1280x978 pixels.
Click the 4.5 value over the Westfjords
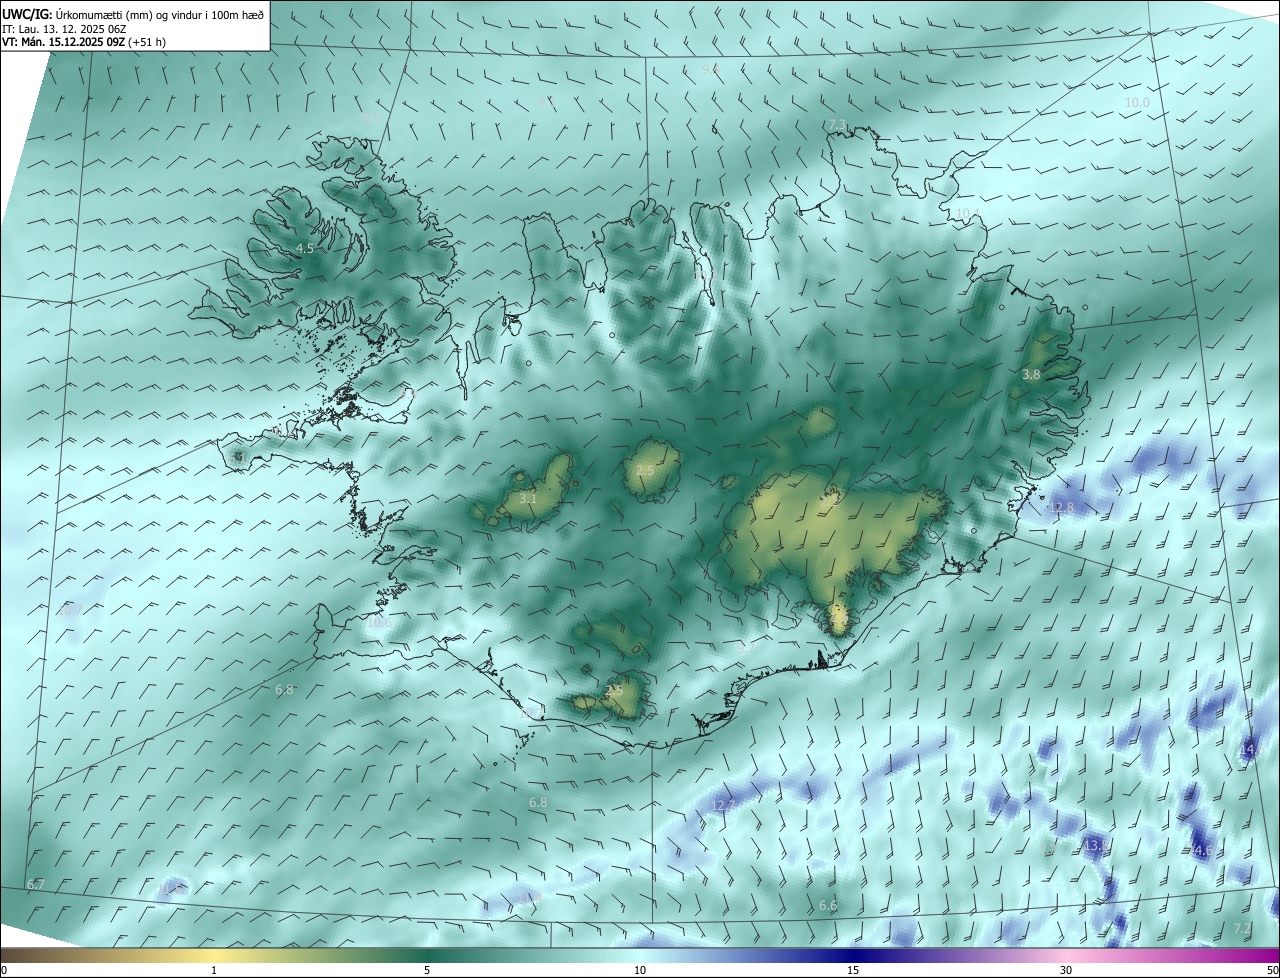point(305,248)
